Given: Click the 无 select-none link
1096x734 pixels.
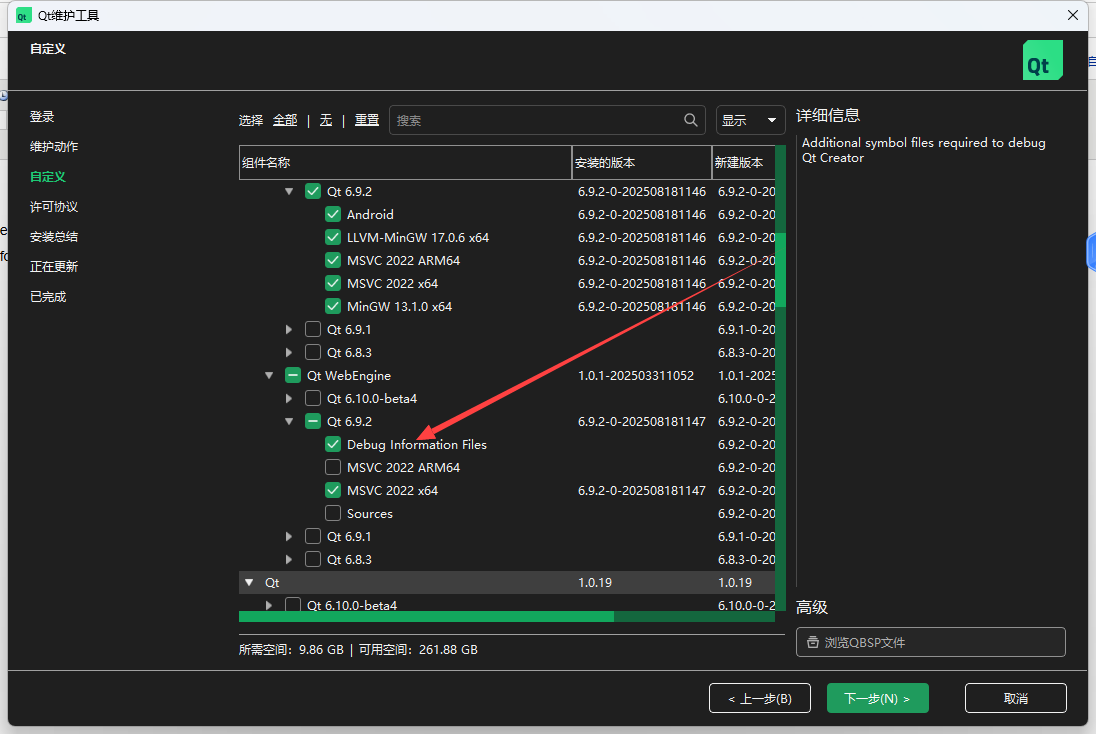Looking at the screenshot, I should (x=326, y=120).
